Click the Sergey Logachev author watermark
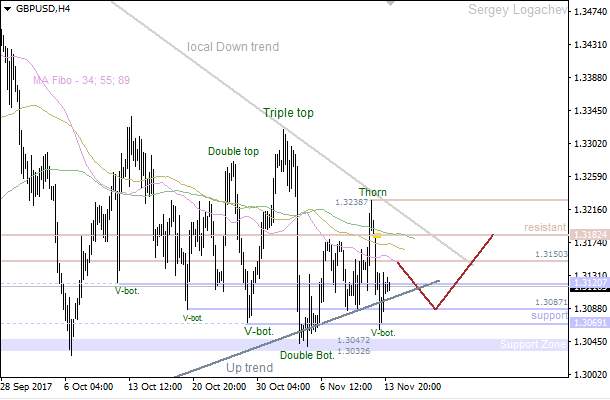Screen dimensions: 610x400 click(x=524, y=10)
